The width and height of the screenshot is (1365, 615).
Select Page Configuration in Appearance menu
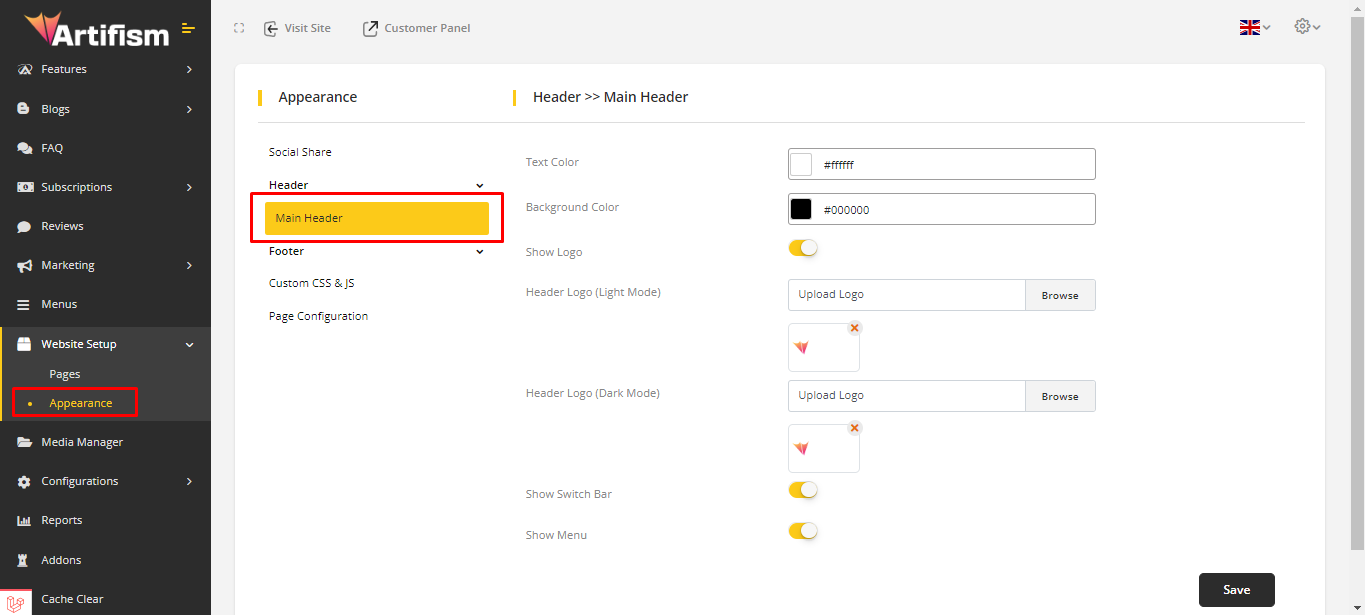[x=318, y=316]
